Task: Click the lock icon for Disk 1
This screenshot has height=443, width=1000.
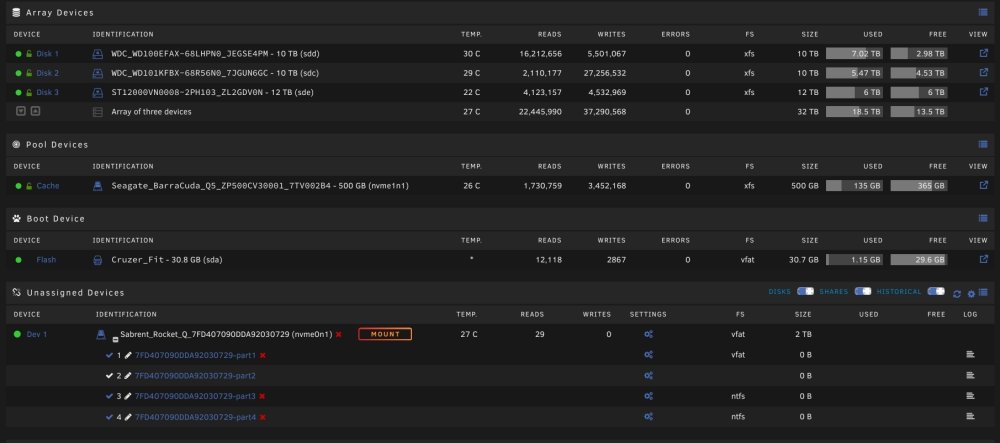Action: [x=29, y=54]
